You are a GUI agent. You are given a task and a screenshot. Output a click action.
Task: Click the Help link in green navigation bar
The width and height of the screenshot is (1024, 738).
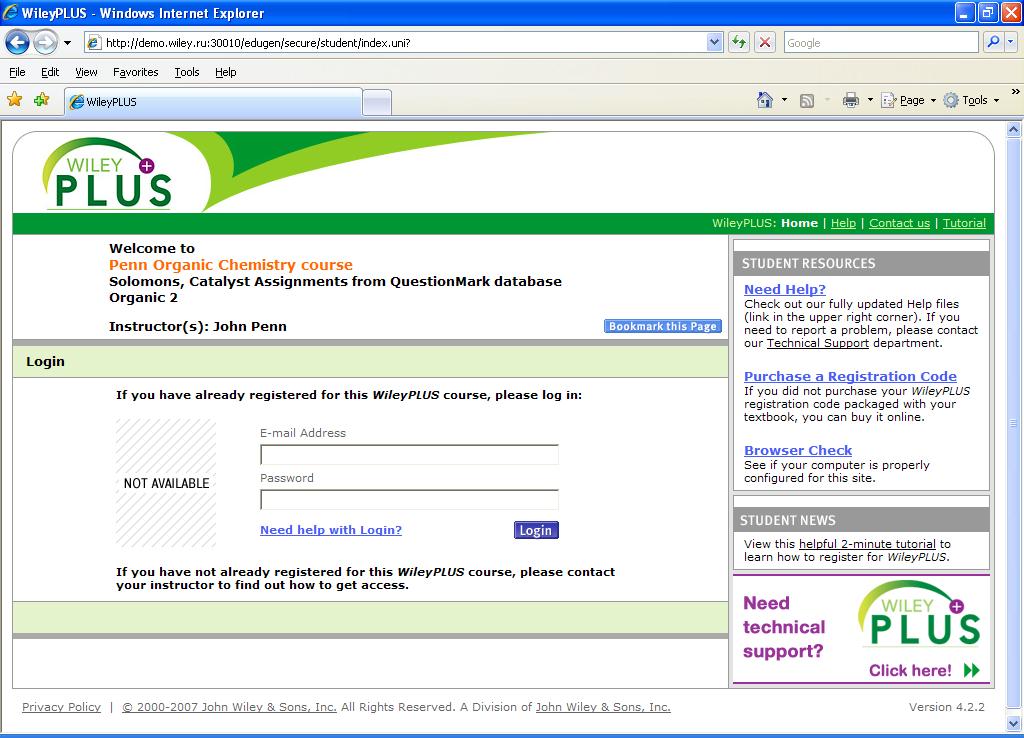[843, 223]
